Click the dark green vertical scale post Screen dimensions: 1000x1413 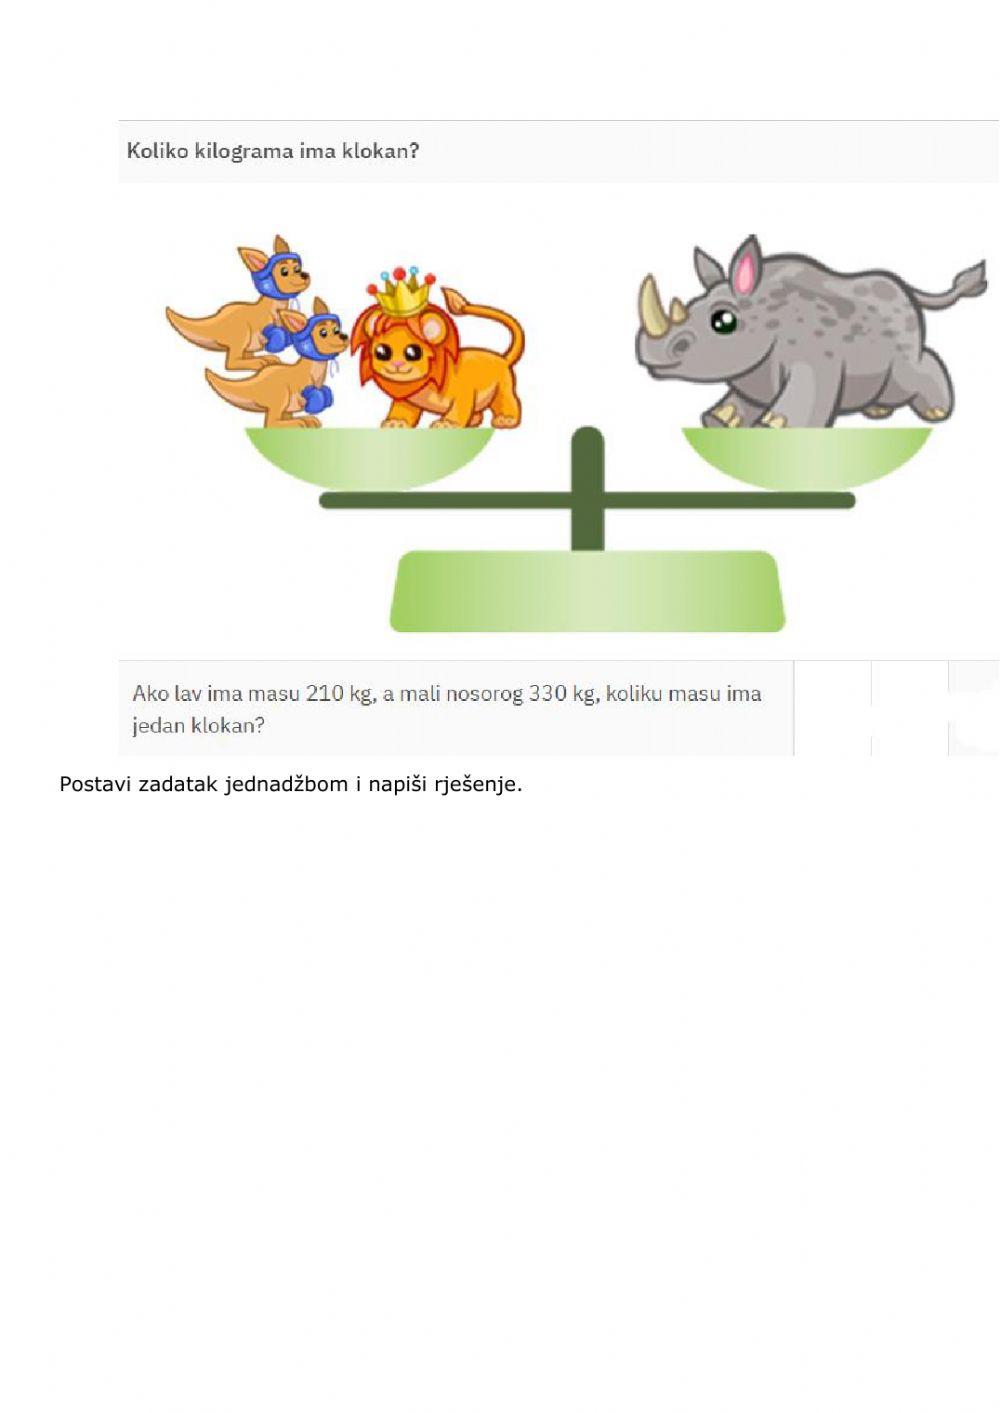click(x=587, y=488)
